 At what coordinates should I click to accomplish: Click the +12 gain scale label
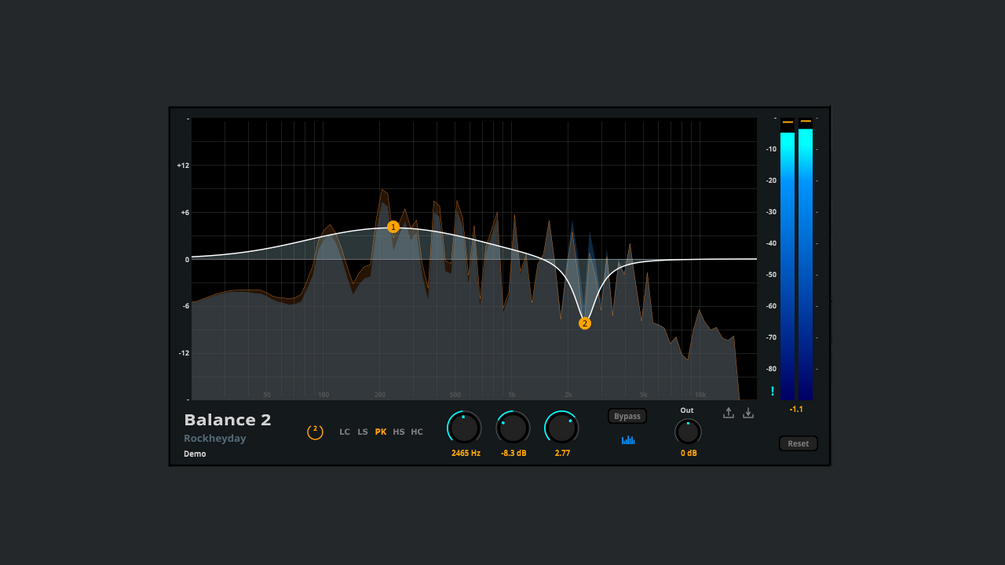(x=183, y=165)
